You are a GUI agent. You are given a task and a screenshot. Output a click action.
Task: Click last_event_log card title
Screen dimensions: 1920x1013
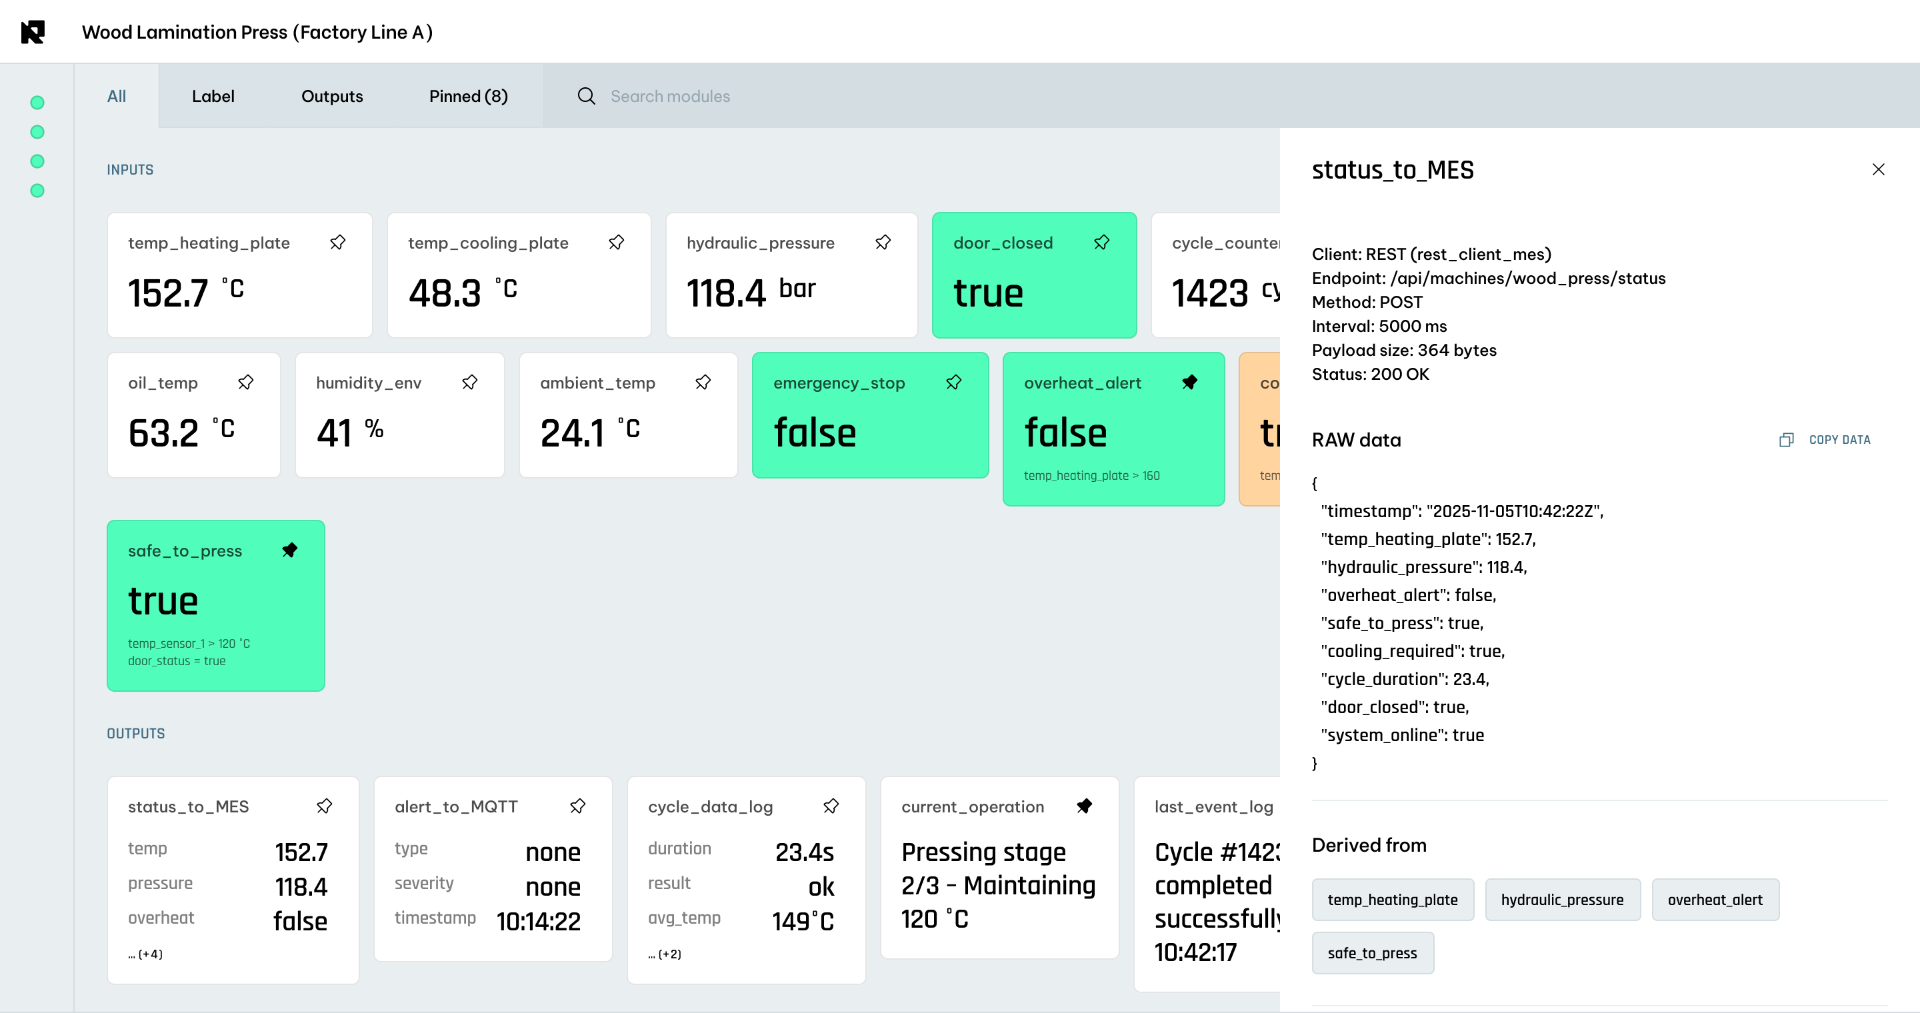point(1214,807)
